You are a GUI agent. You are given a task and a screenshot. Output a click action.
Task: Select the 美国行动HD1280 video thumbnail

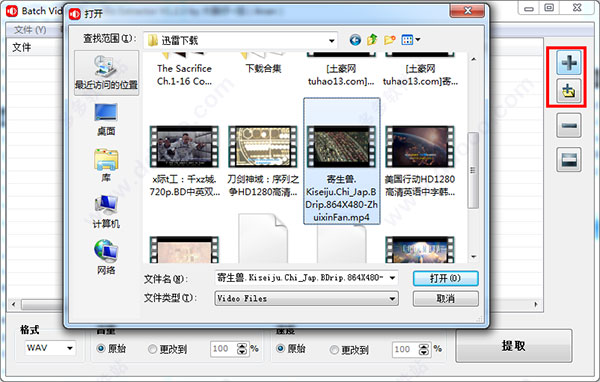pyautogui.click(x=420, y=161)
